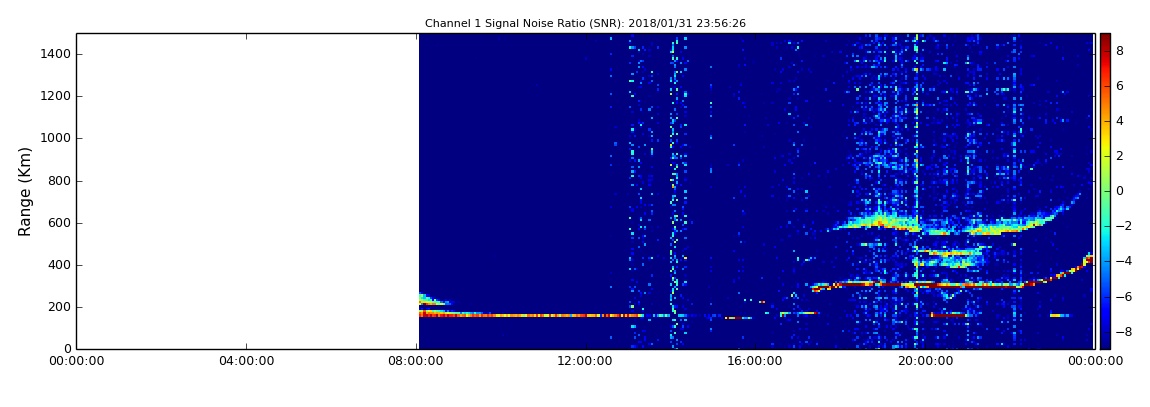Click the 16:00:00 x-axis time label
The width and height of the screenshot is (1150, 407).
click(x=755, y=361)
